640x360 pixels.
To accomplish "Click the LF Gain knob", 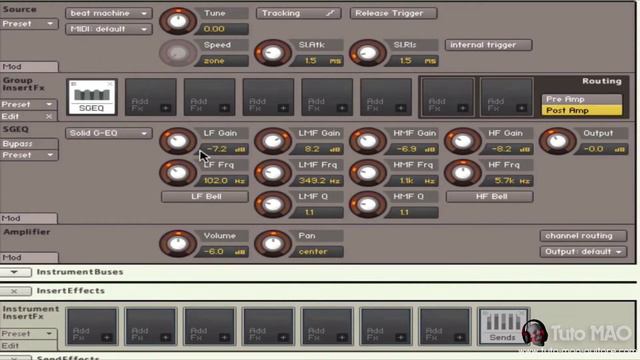I will (178, 141).
